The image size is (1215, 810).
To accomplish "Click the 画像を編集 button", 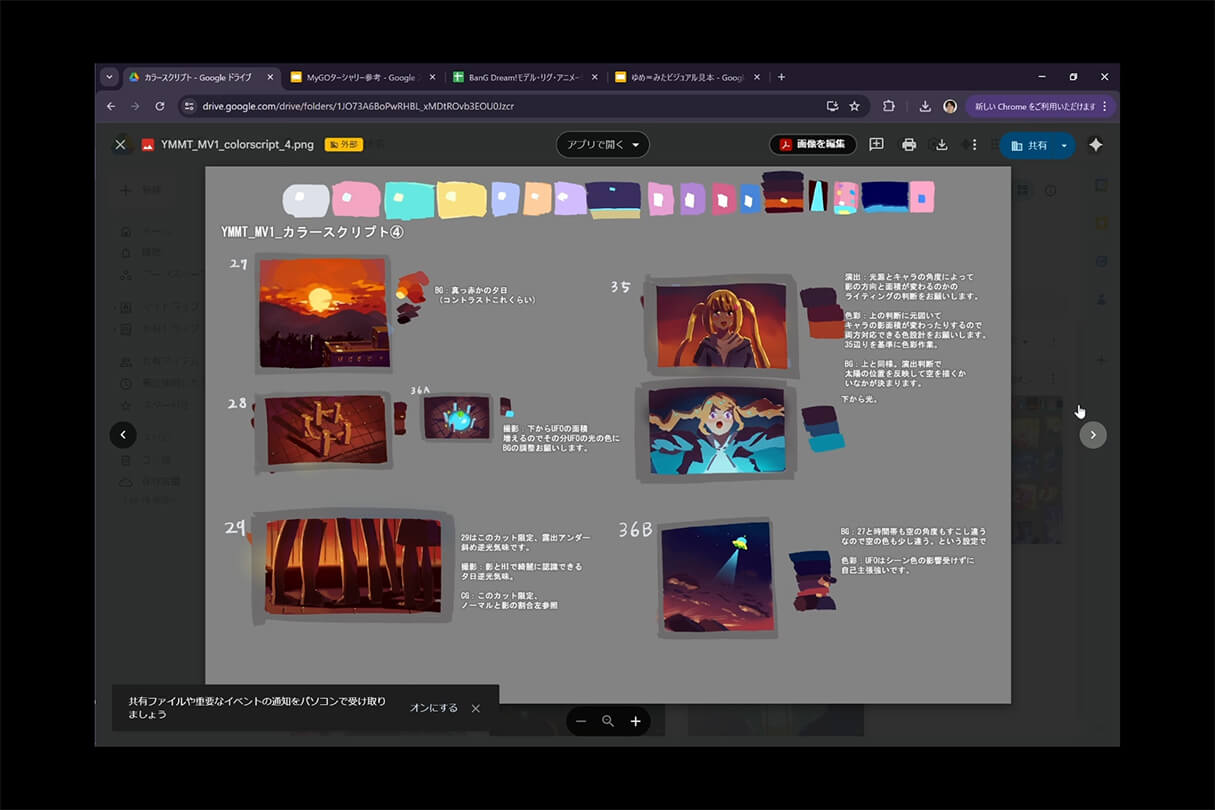I will 813,145.
